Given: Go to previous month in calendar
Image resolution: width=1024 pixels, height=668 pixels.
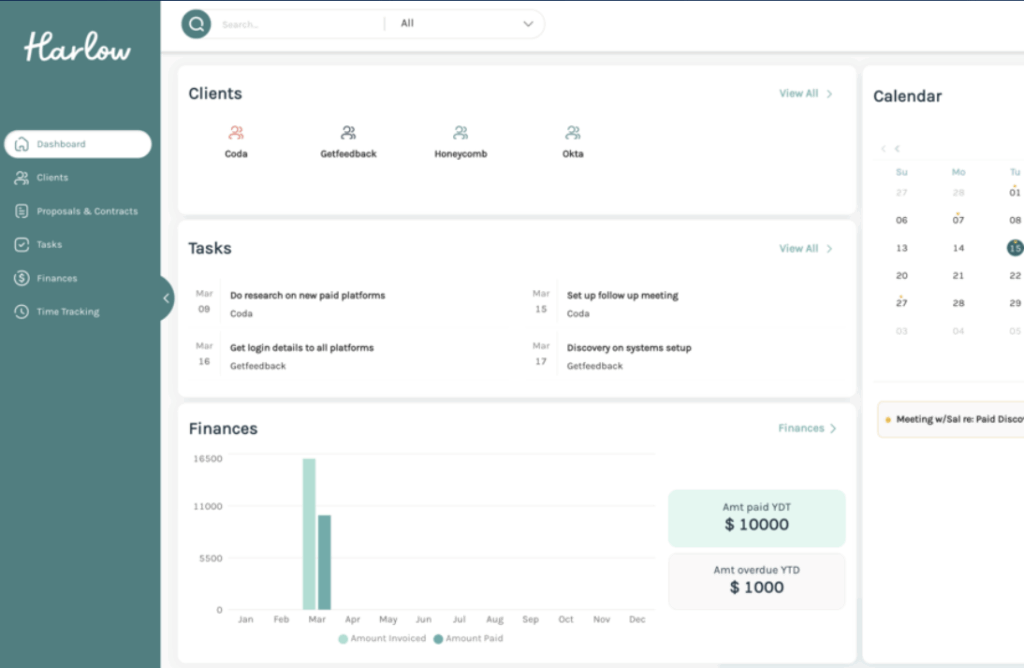Looking at the screenshot, I should [897, 149].
